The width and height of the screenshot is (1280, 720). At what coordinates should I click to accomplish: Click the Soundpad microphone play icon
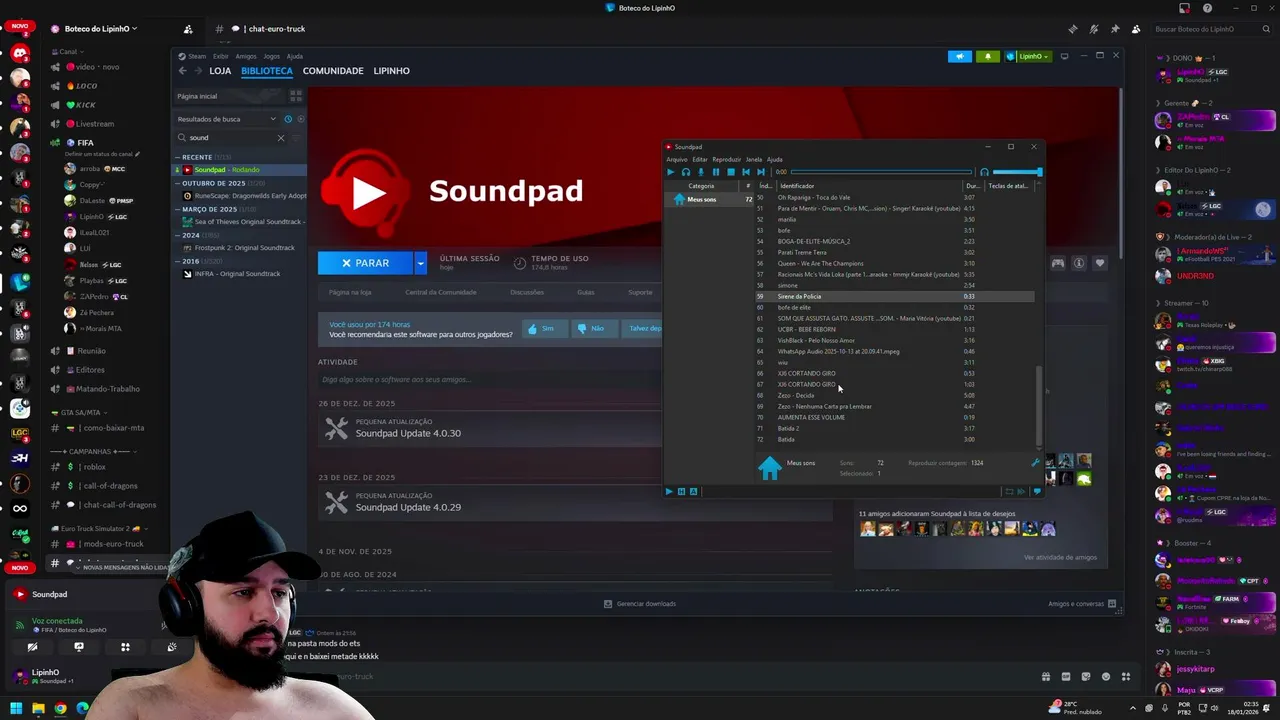point(701,172)
